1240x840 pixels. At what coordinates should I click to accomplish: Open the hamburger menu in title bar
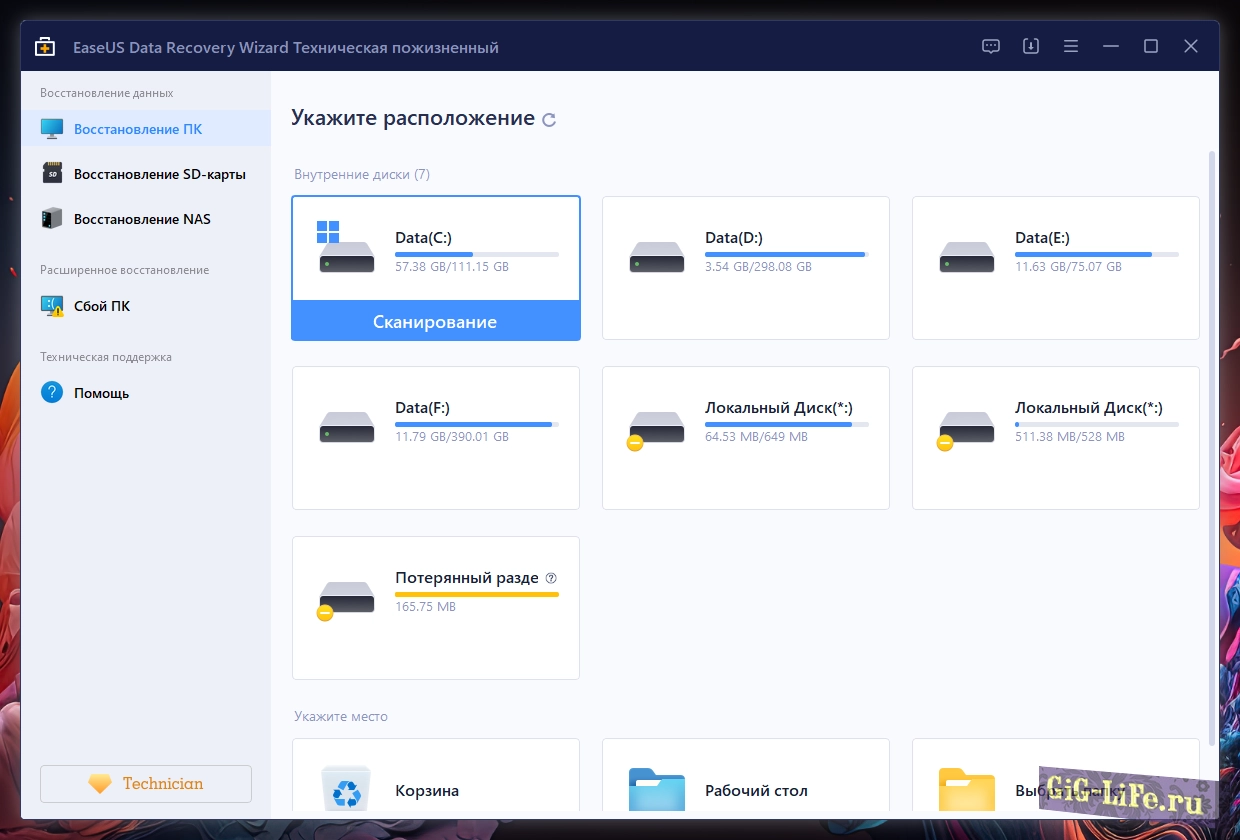[x=1071, y=47]
